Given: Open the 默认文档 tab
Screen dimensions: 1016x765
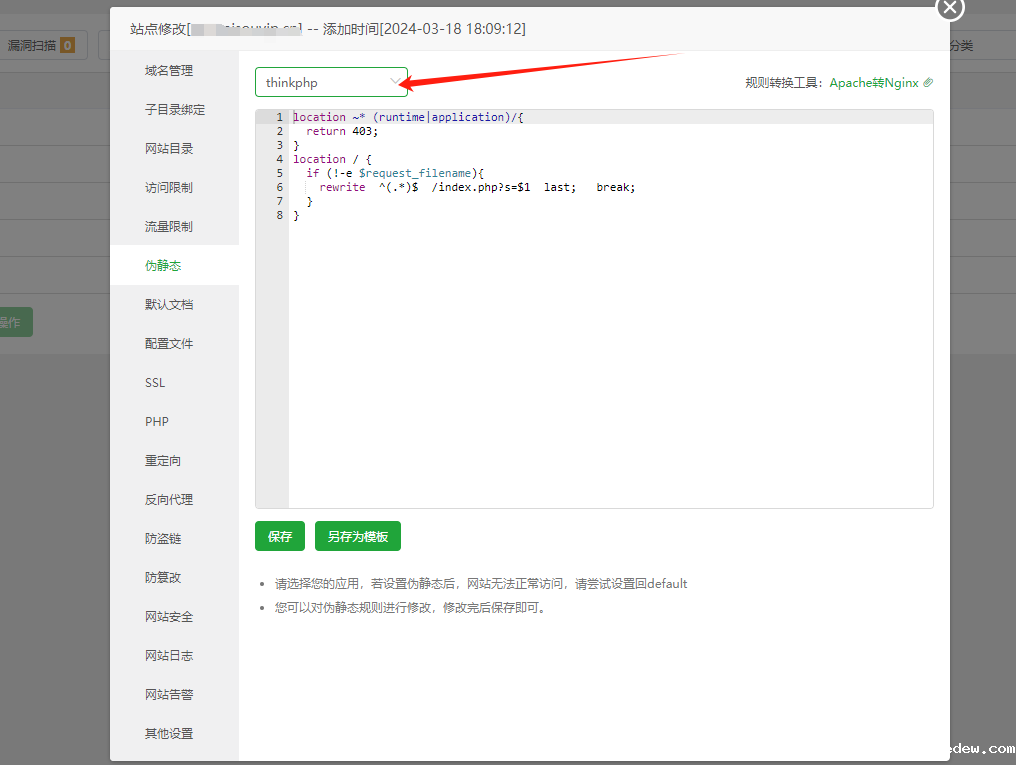Looking at the screenshot, I should 169,305.
